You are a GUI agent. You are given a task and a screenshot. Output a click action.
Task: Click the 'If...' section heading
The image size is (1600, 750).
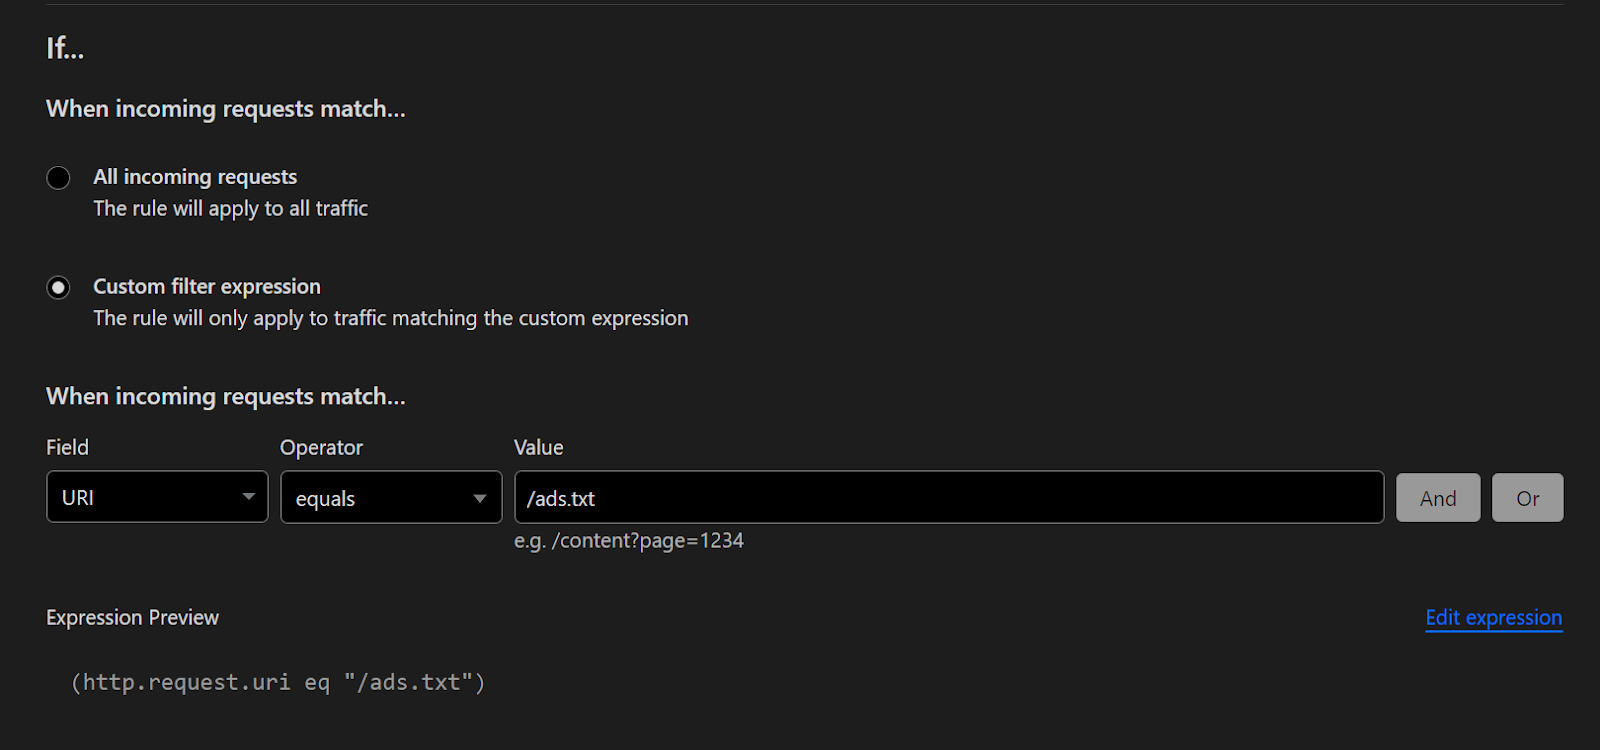[x=65, y=48]
